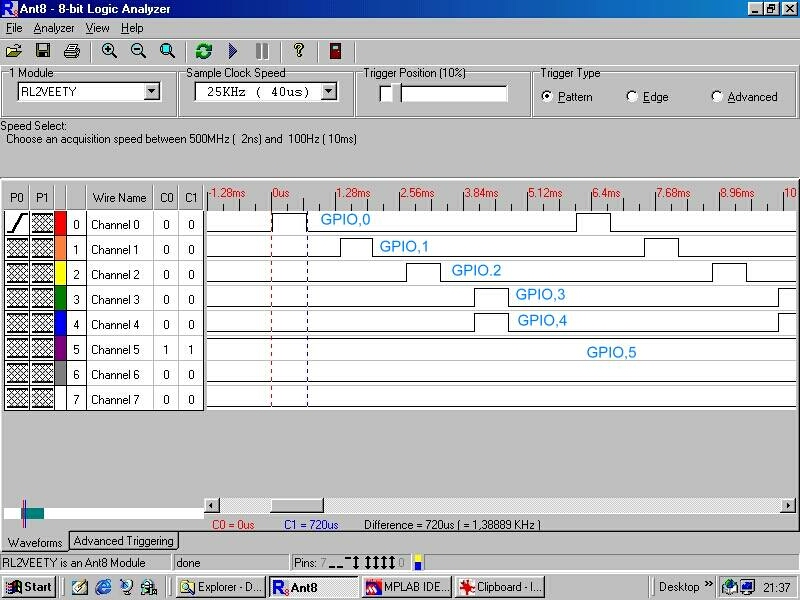Click the green refresh arrows icon

pyautogui.click(x=204, y=50)
